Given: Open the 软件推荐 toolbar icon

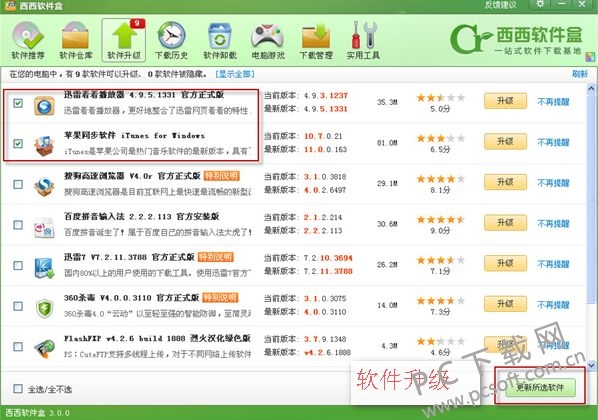Looking at the screenshot, I should (x=28, y=40).
